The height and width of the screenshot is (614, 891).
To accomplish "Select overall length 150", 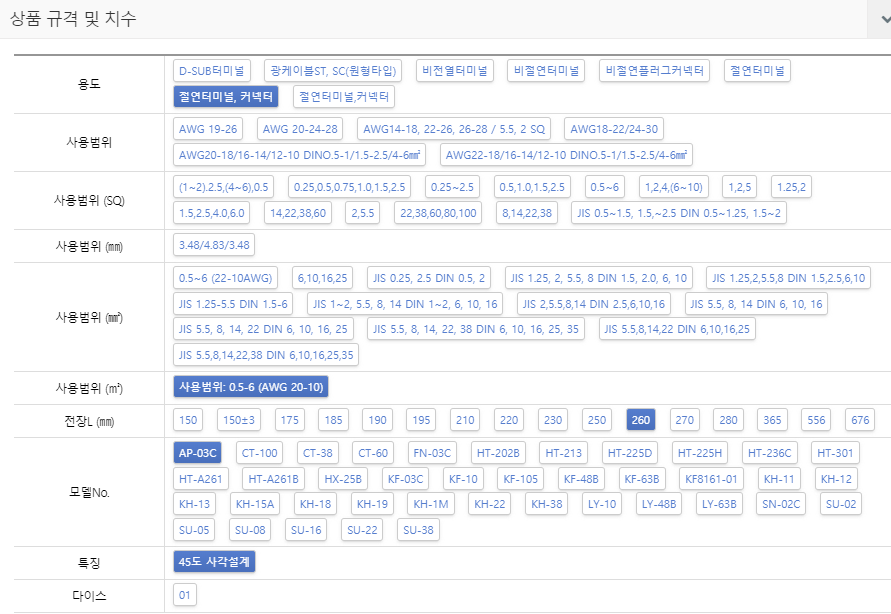I will click(188, 420).
